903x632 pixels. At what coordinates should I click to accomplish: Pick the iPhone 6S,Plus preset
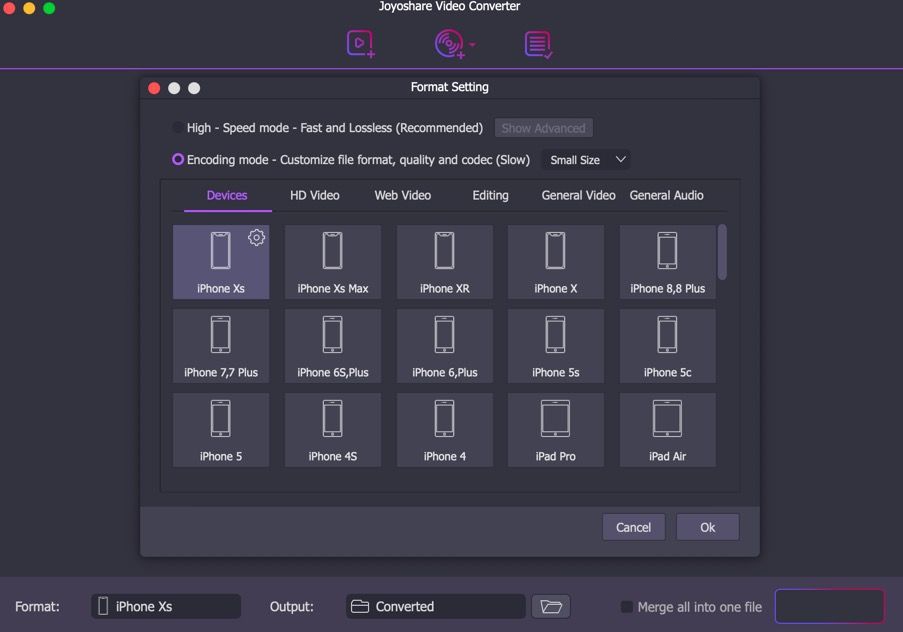332,346
